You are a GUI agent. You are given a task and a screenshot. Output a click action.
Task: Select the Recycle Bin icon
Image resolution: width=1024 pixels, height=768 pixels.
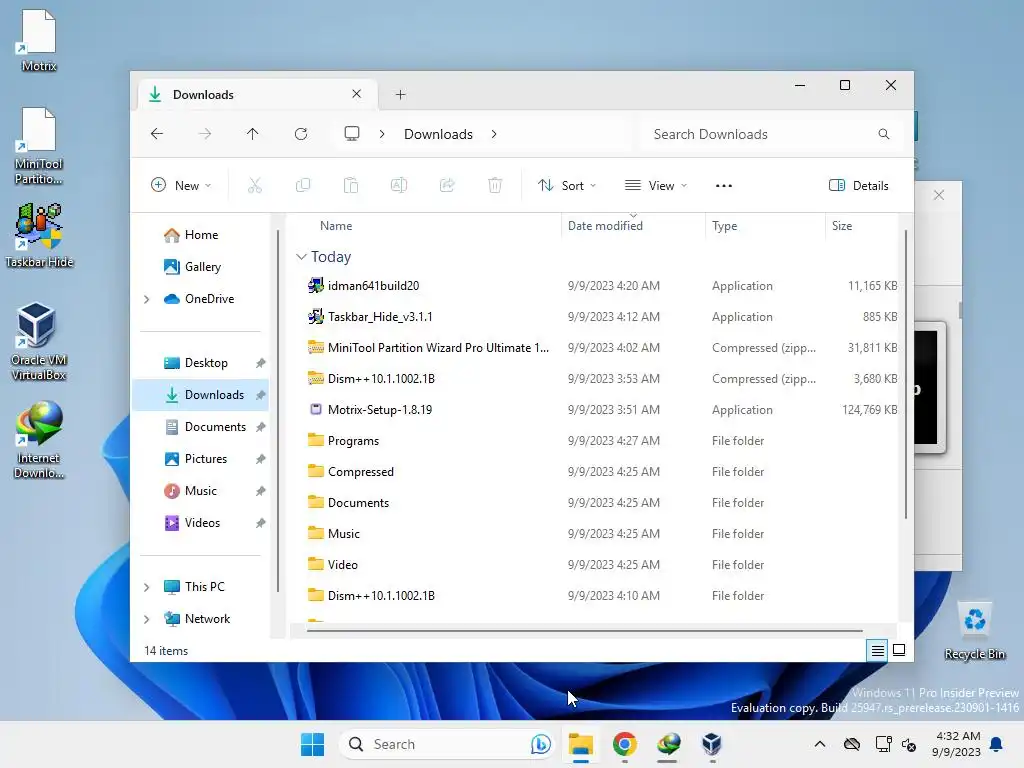click(974, 632)
